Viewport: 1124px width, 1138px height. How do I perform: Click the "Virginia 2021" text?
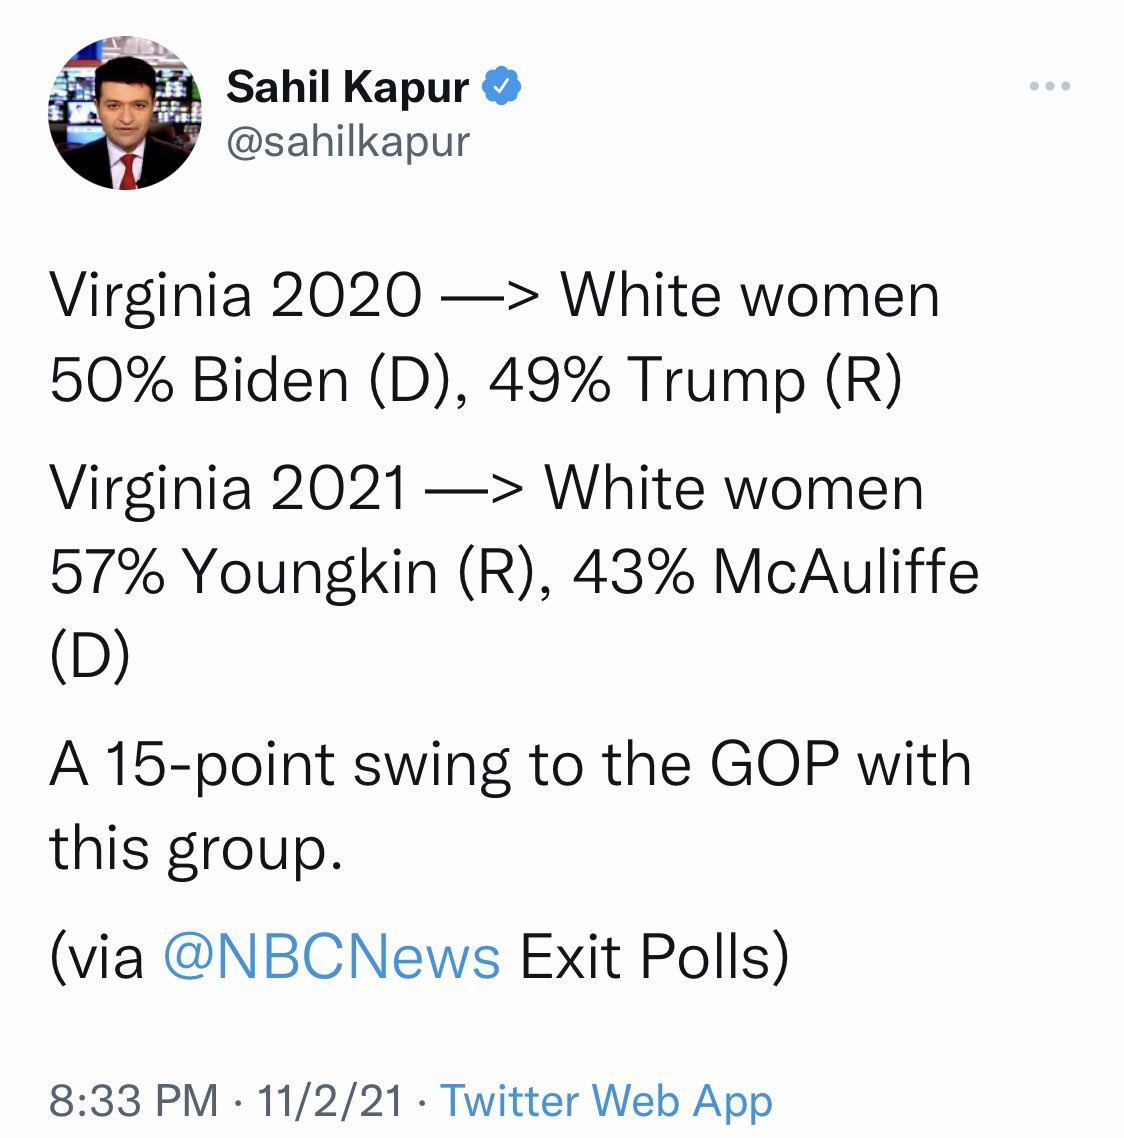tap(228, 488)
